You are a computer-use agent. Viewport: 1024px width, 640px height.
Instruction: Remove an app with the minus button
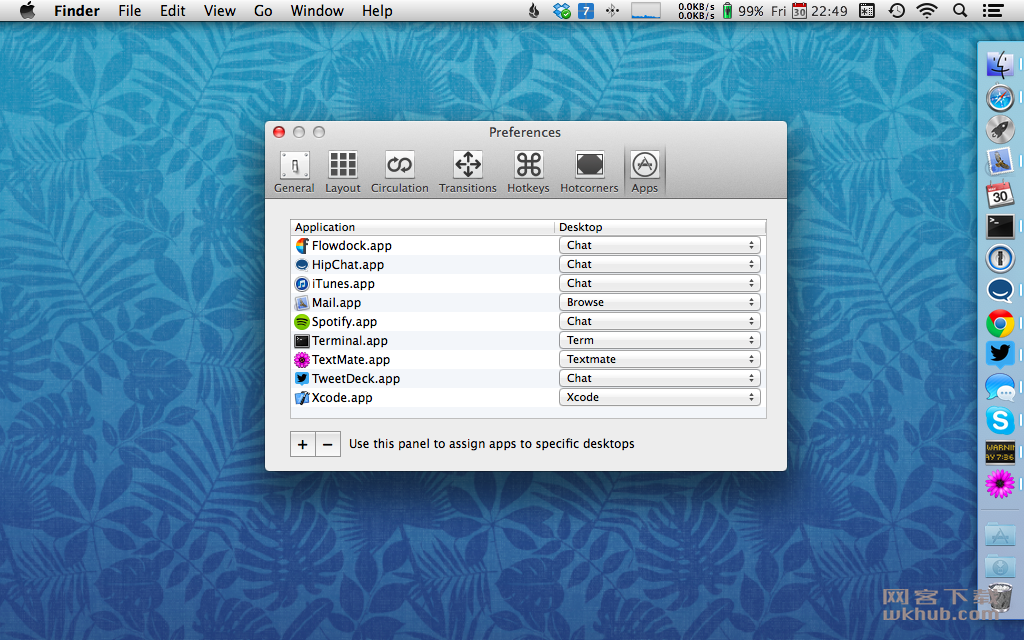point(328,444)
